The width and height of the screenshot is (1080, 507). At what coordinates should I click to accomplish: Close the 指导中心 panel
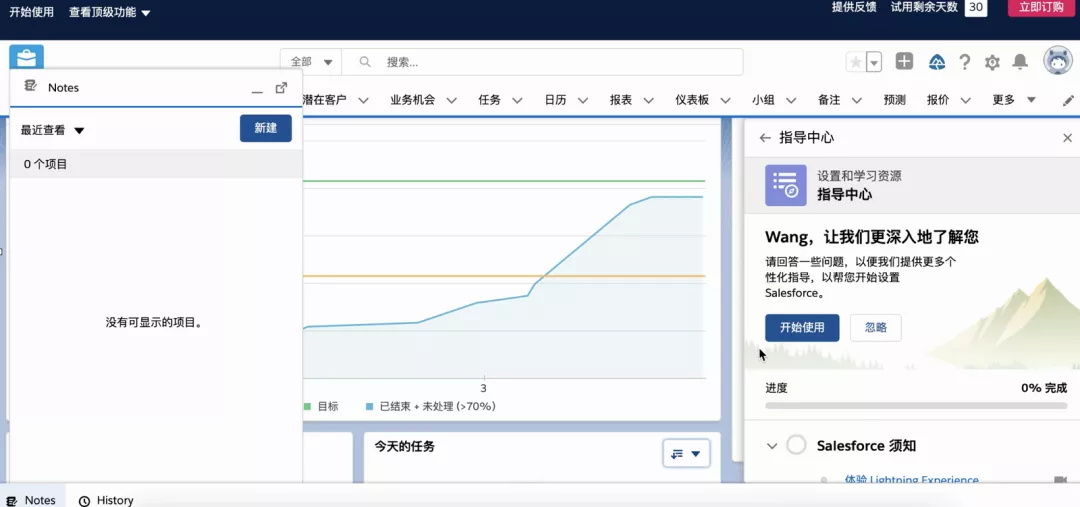tap(1067, 138)
